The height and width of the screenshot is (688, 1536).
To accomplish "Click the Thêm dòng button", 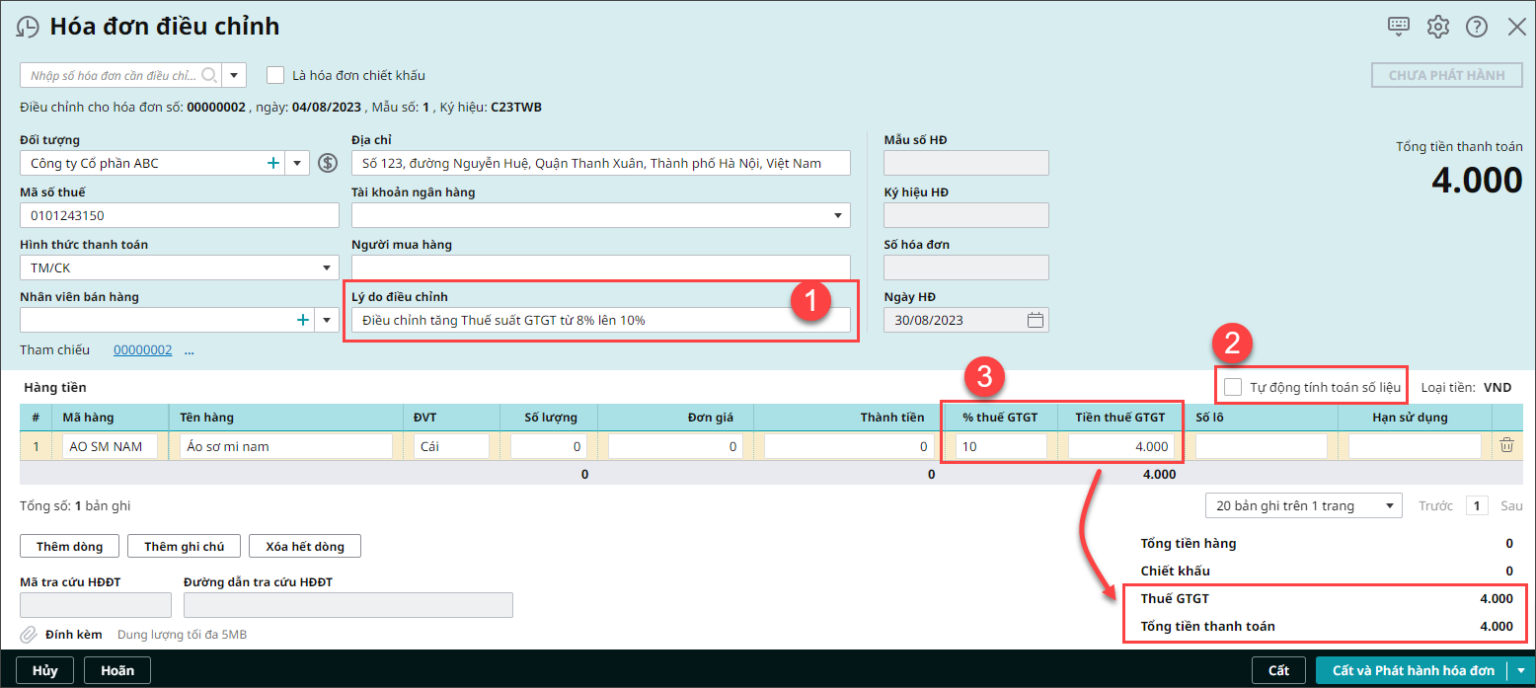I will coord(69,546).
